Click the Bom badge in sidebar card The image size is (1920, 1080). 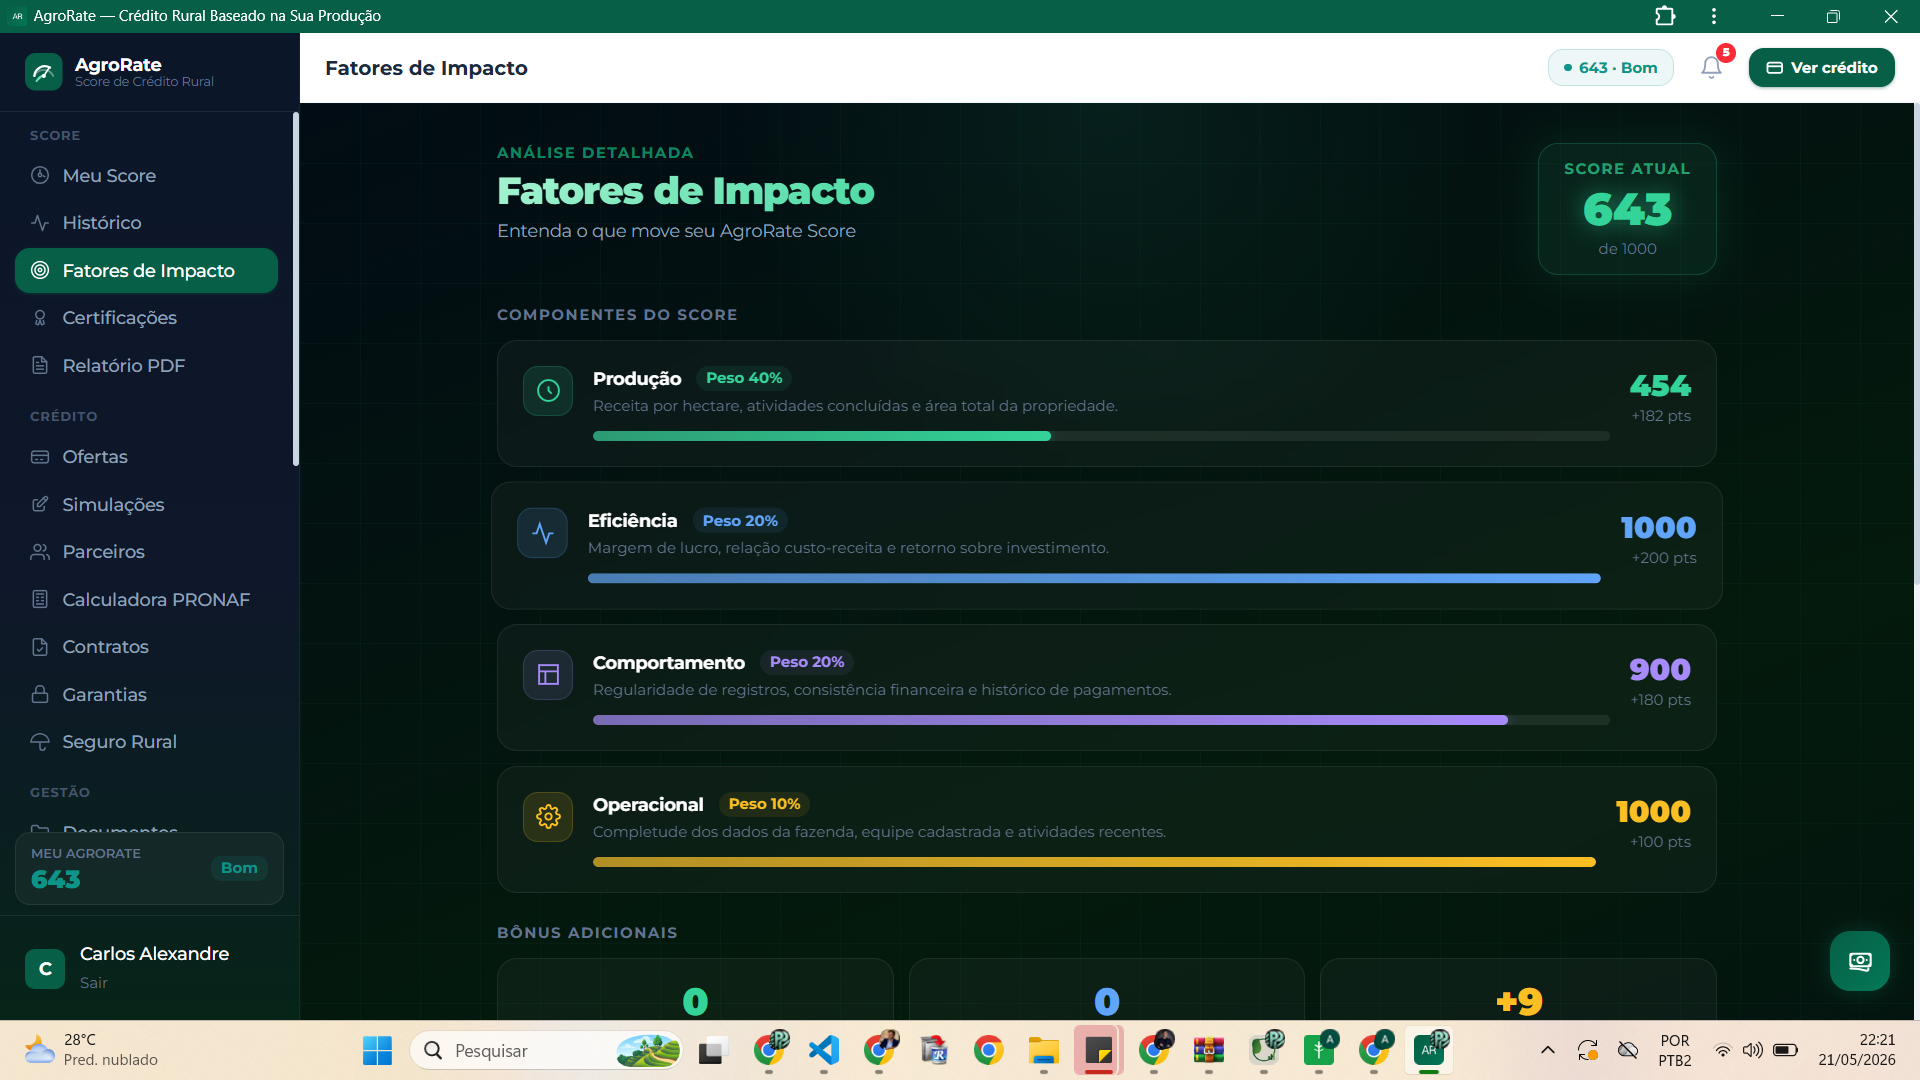point(239,868)
